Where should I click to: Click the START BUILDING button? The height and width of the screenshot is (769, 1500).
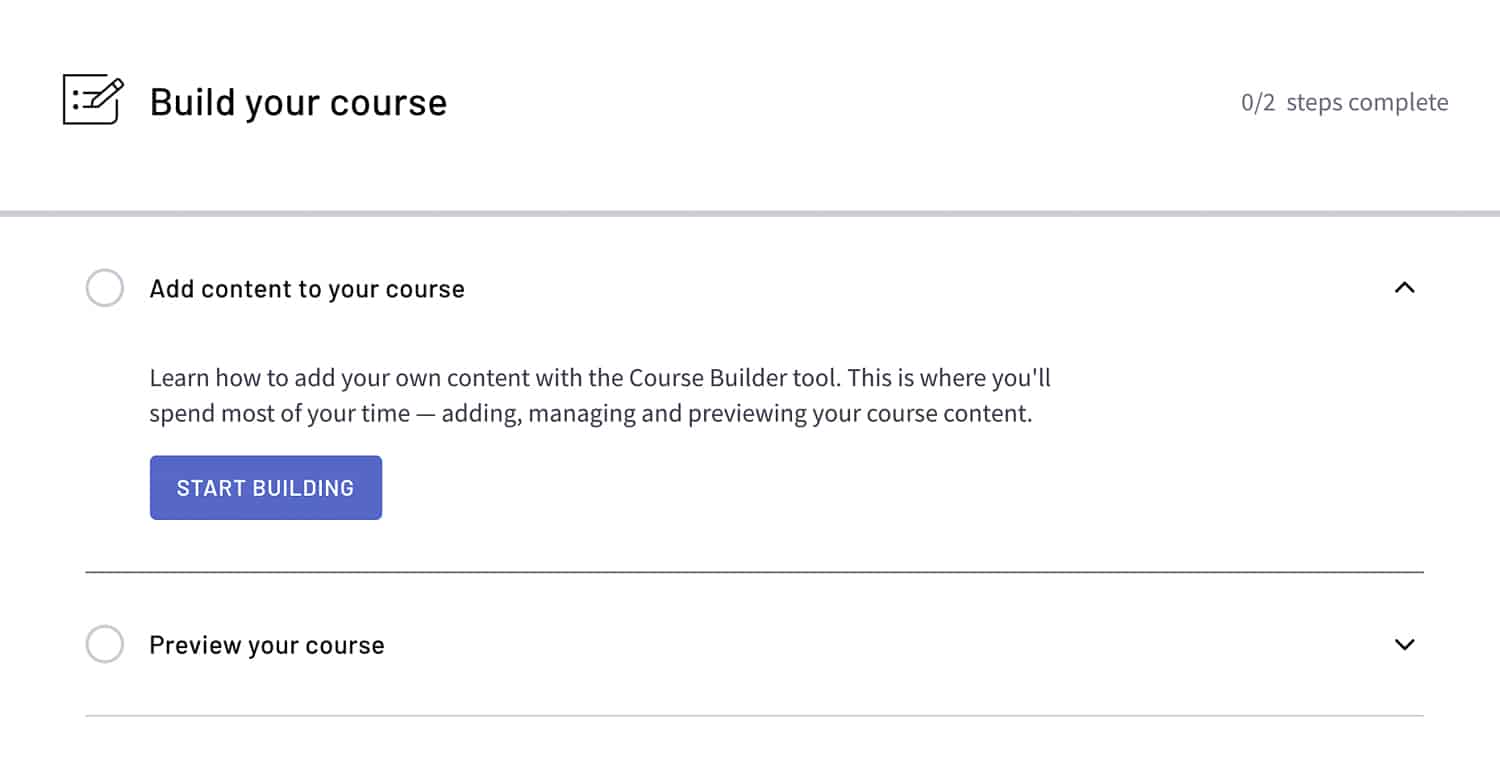tap(265, 487)
